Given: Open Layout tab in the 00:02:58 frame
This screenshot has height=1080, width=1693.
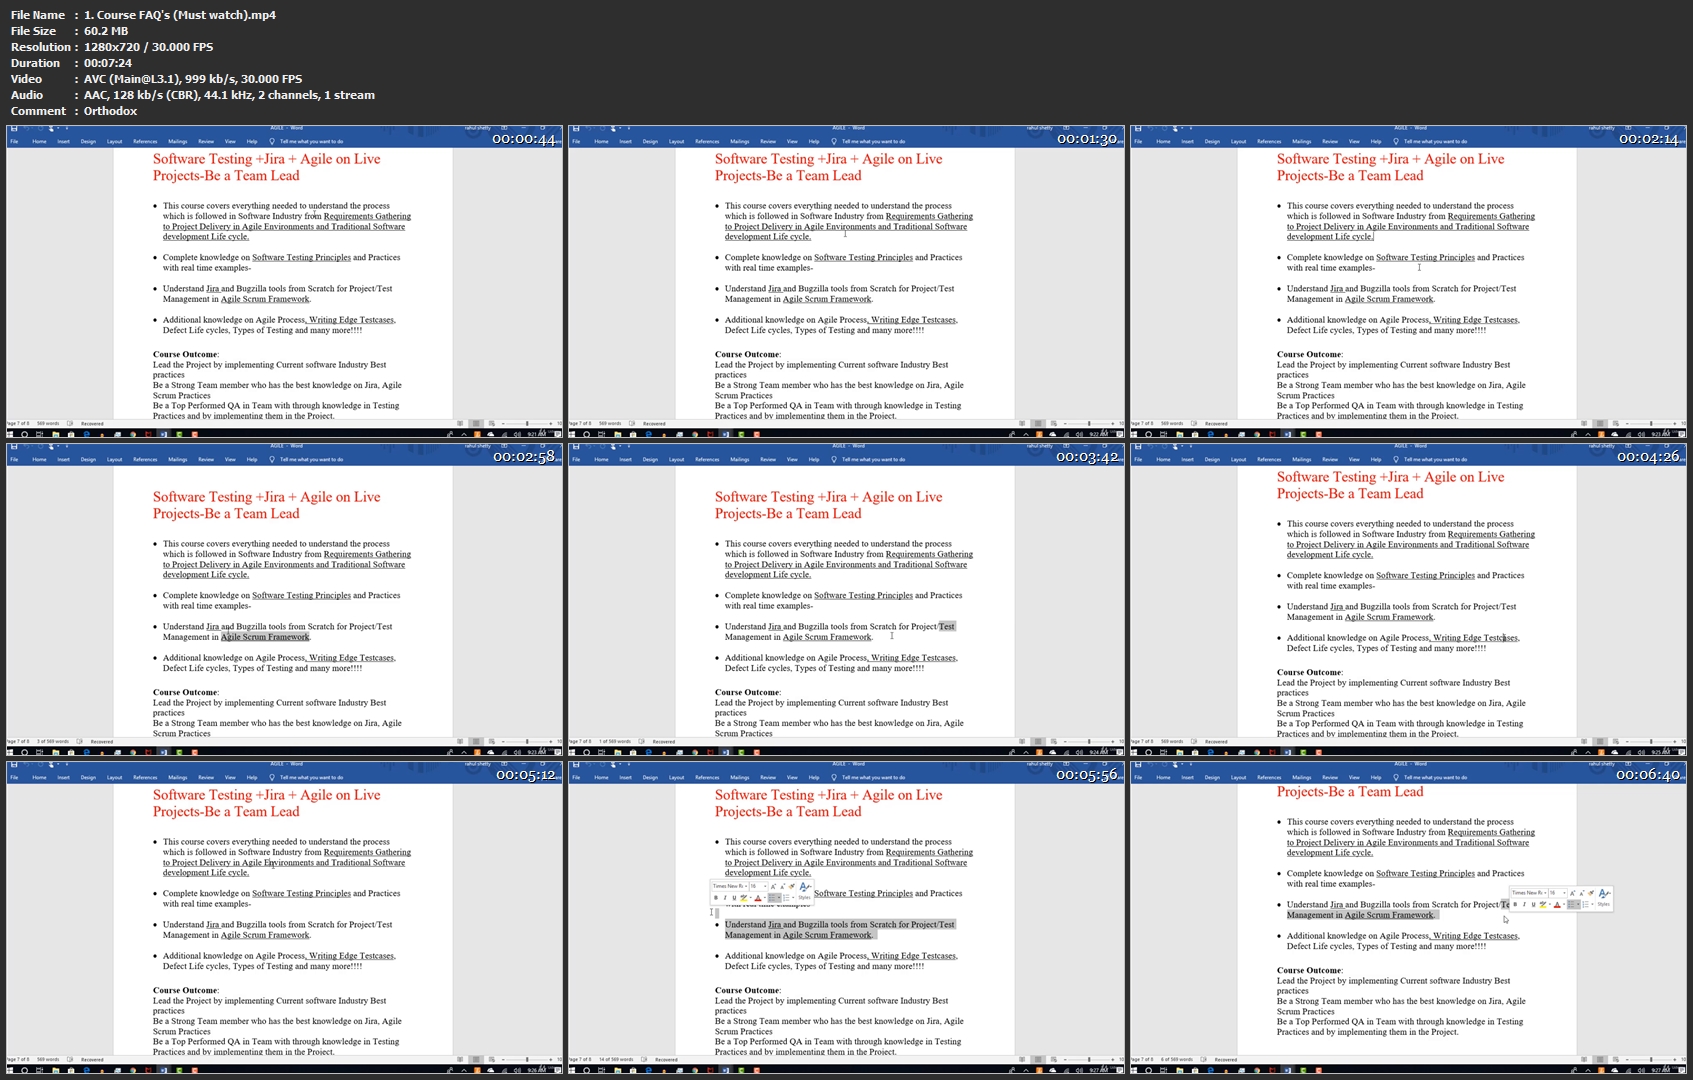Looking at the screenshot, I should (x=115, y=459).
